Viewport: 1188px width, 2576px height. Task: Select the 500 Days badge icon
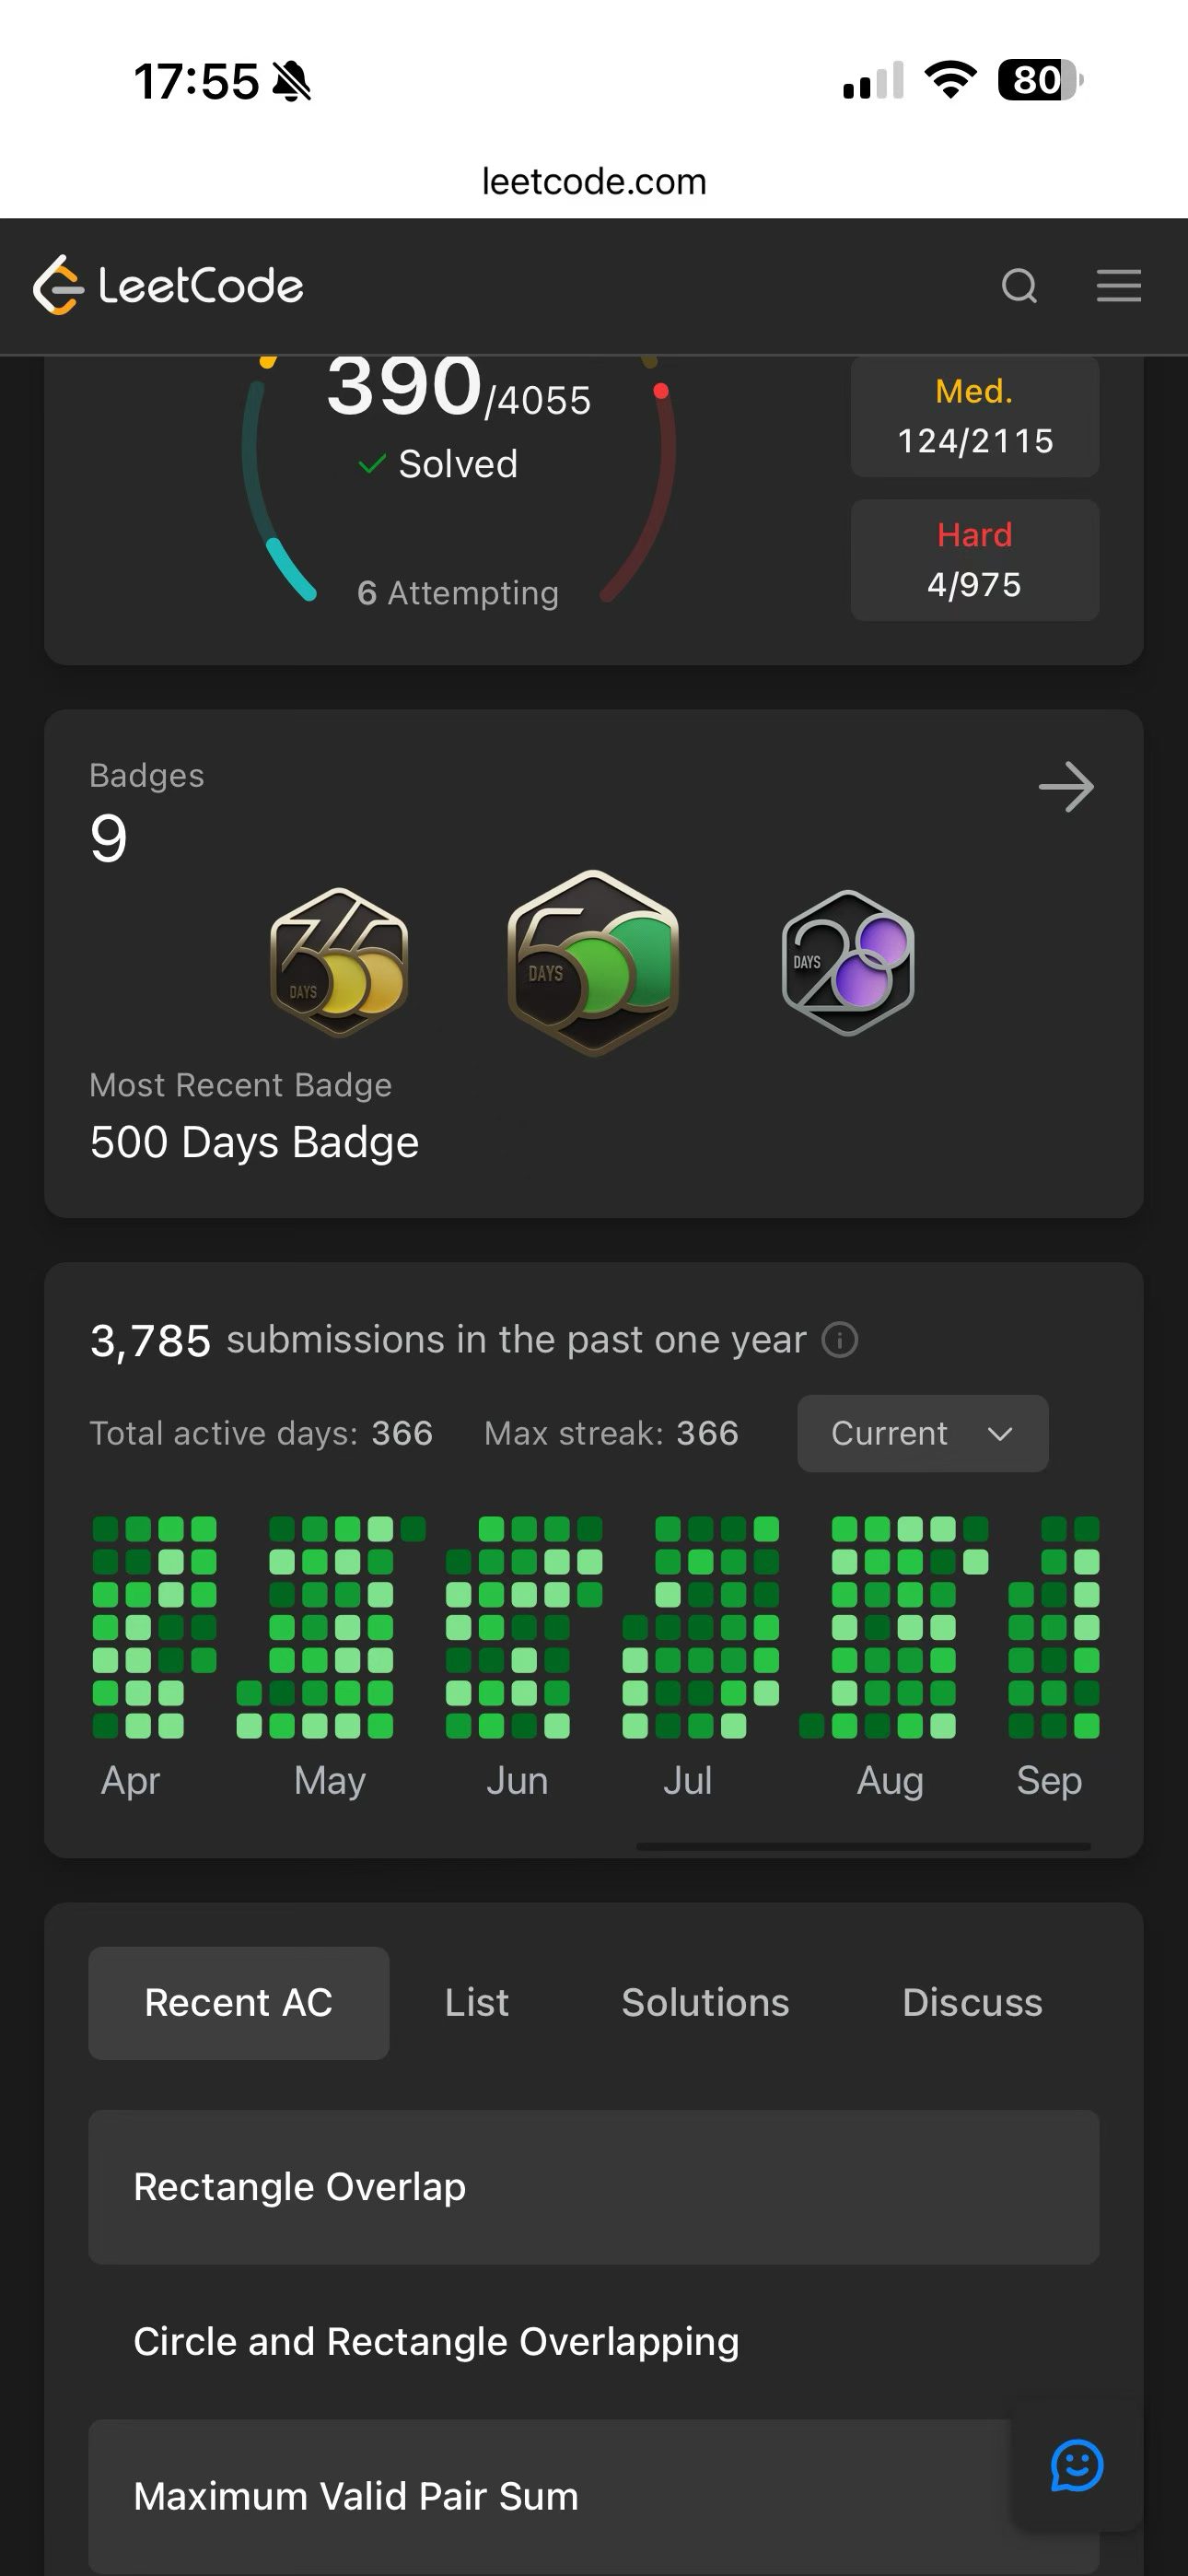pos(593,962)
